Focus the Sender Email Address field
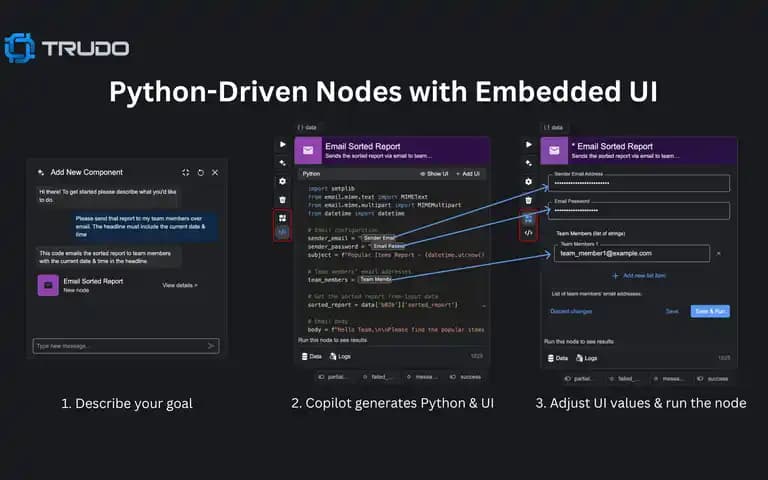Viewport: 768px width, 480px height. tap(639, 183)
